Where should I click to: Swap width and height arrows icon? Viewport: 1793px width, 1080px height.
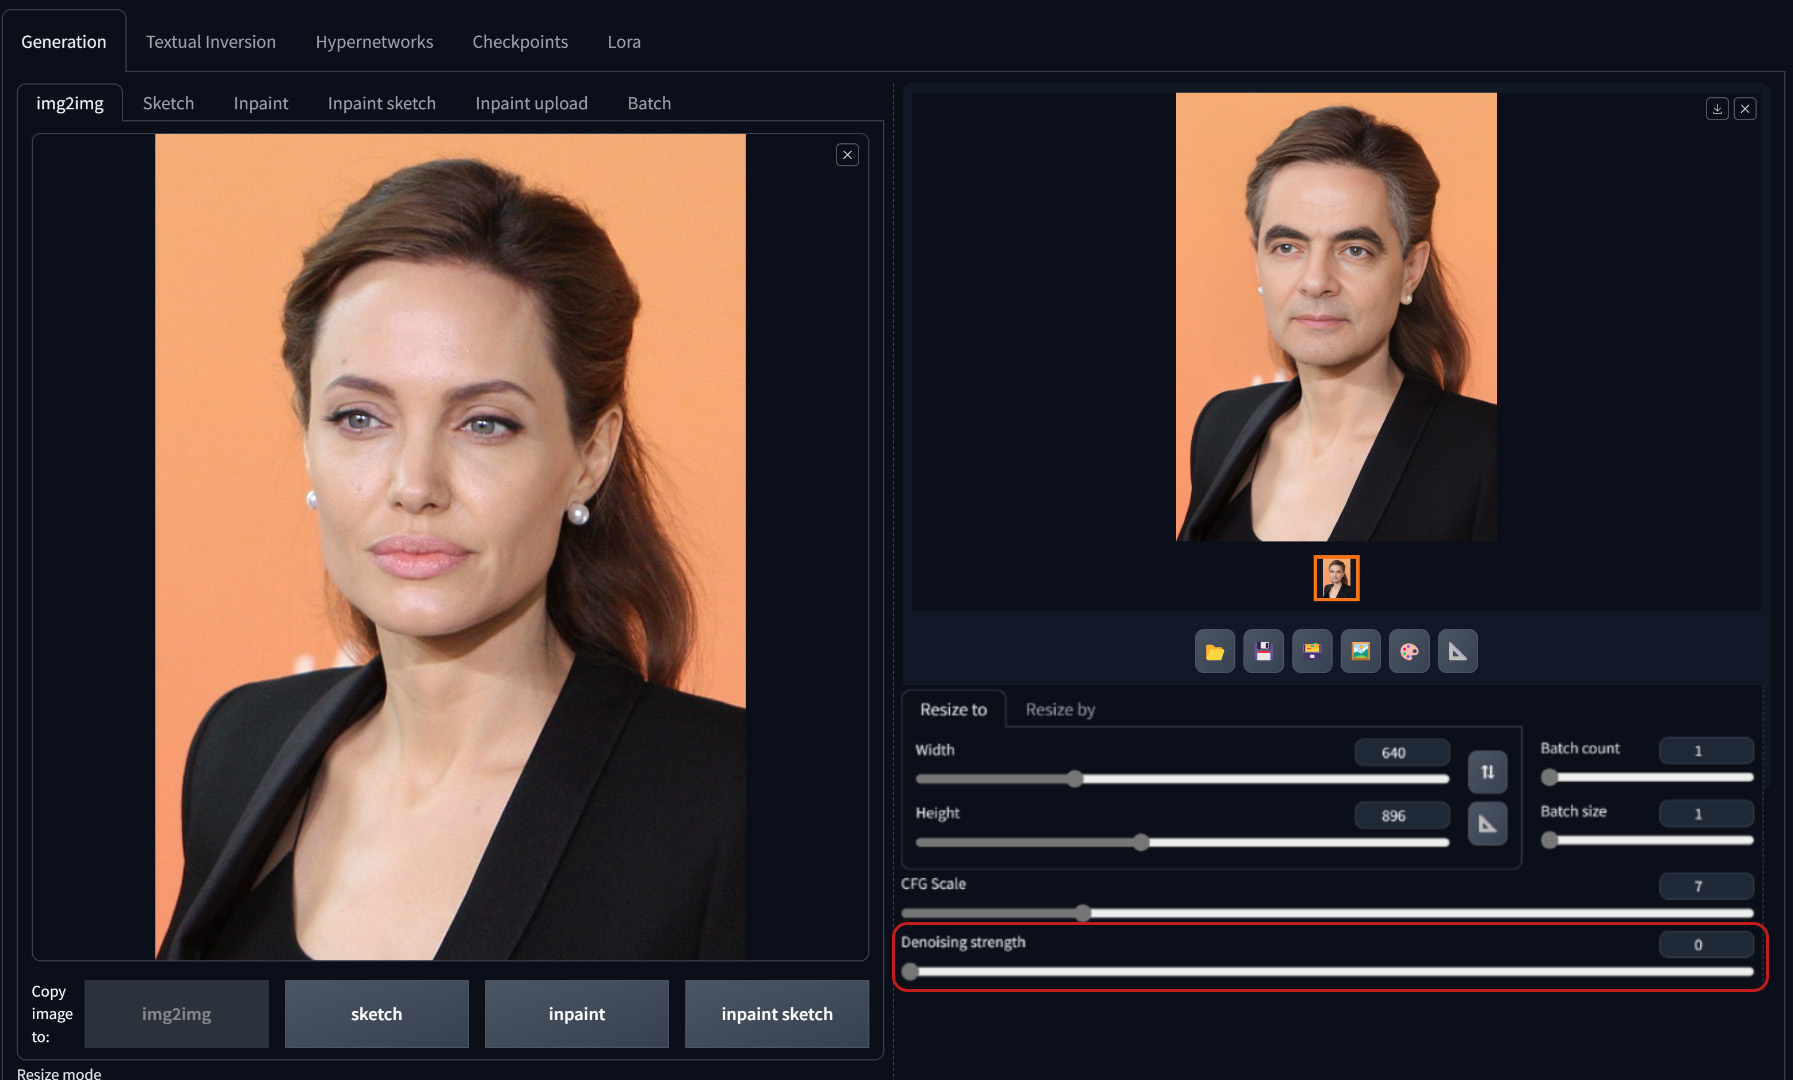1488,772
